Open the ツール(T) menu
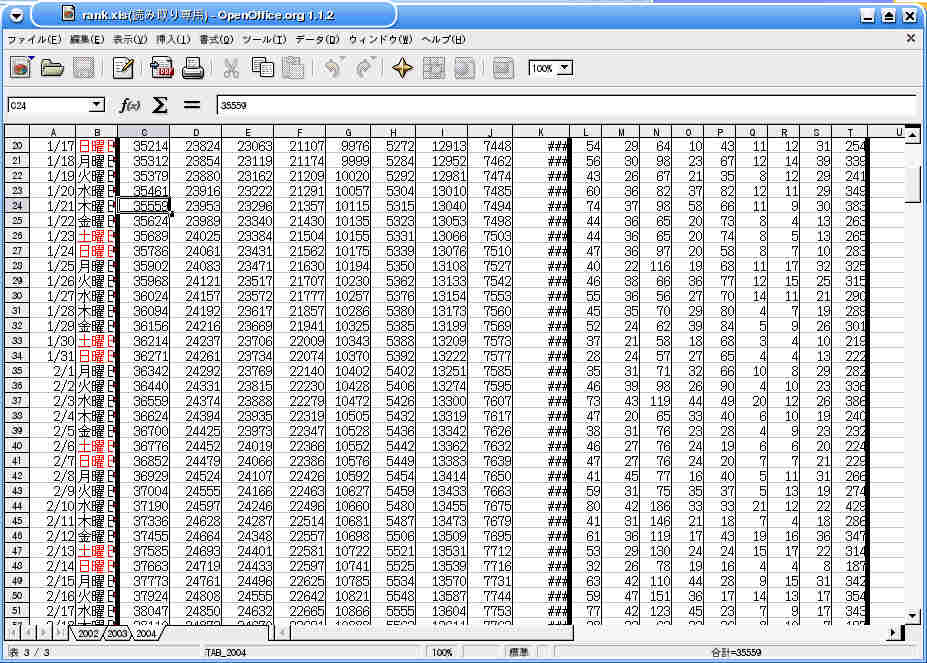 [264, 40]
